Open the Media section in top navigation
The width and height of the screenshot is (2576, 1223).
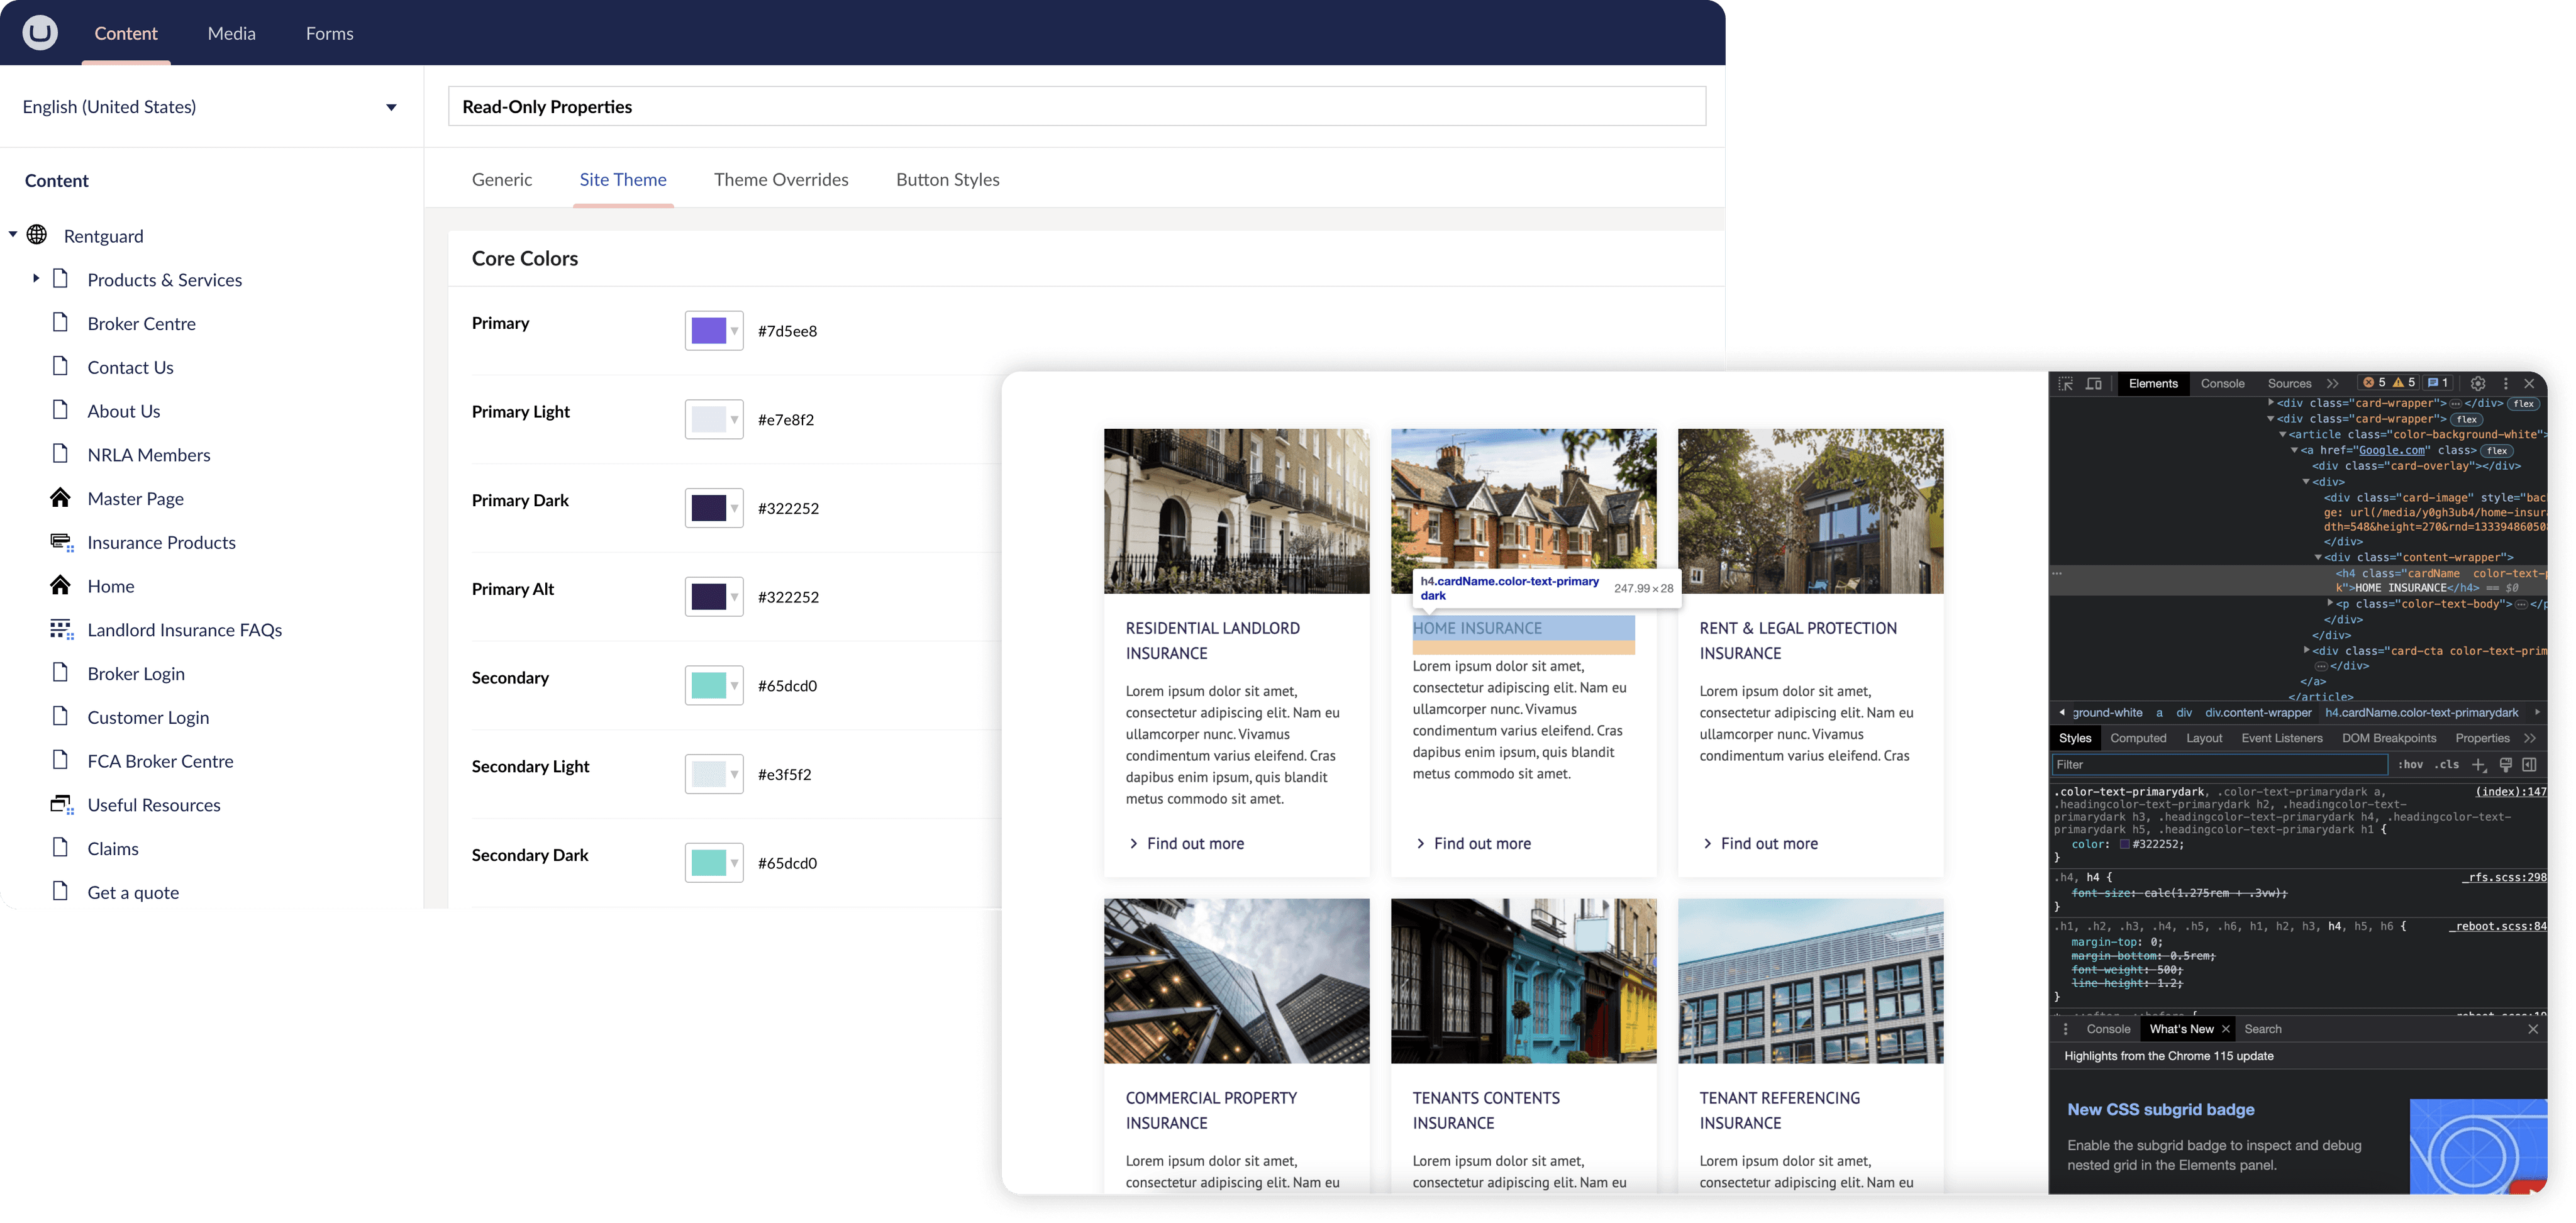coord(231,33)
